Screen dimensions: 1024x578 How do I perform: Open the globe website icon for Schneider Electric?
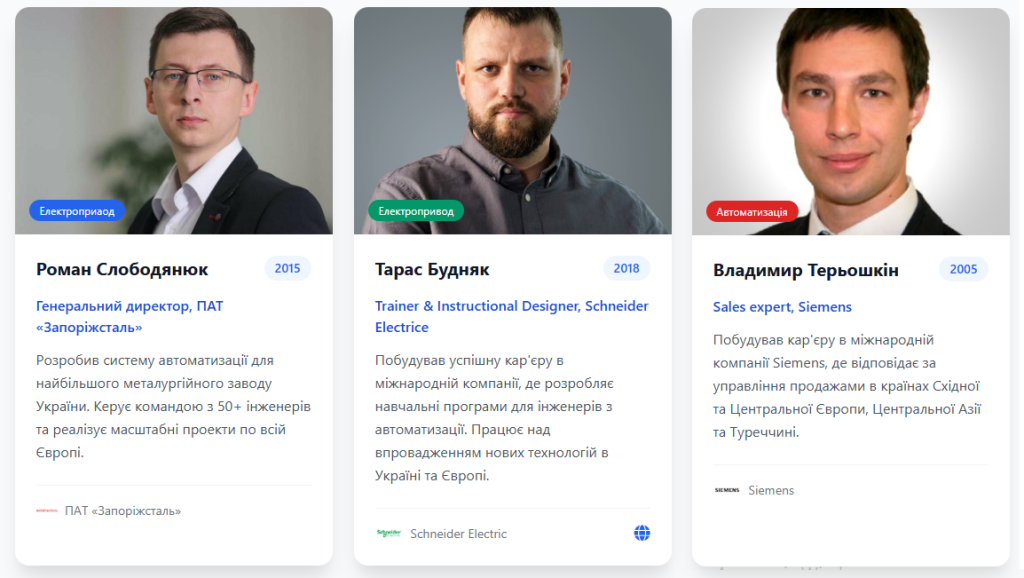click(x=642, y=533)
